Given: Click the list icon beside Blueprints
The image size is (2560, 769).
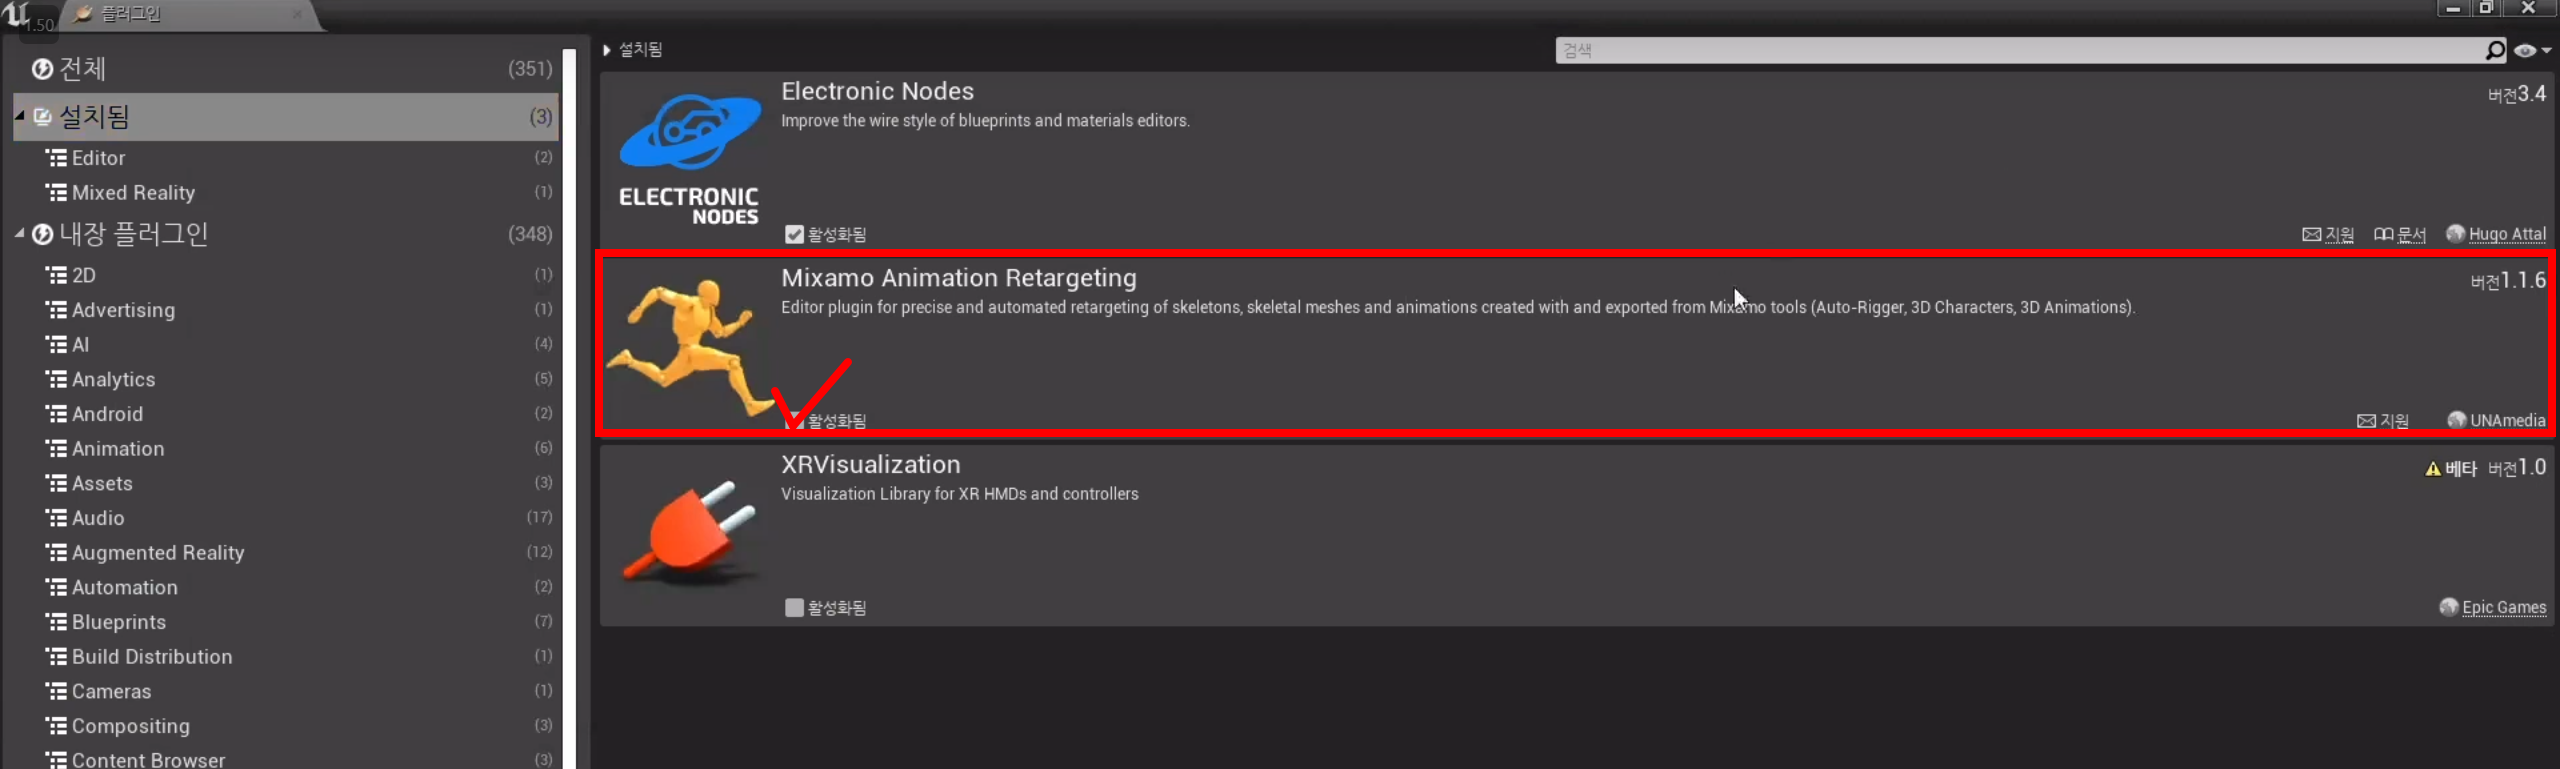Looking at the screenshot, I should [56, 622].
